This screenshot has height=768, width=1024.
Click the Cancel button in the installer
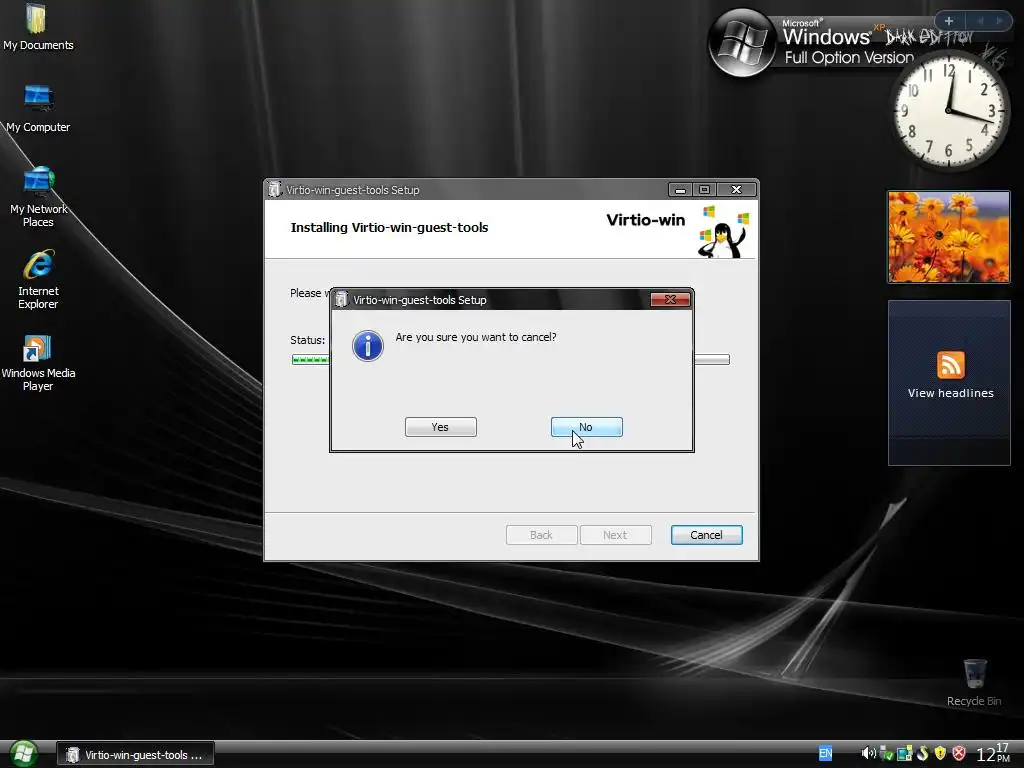click(x=707, y=535)
